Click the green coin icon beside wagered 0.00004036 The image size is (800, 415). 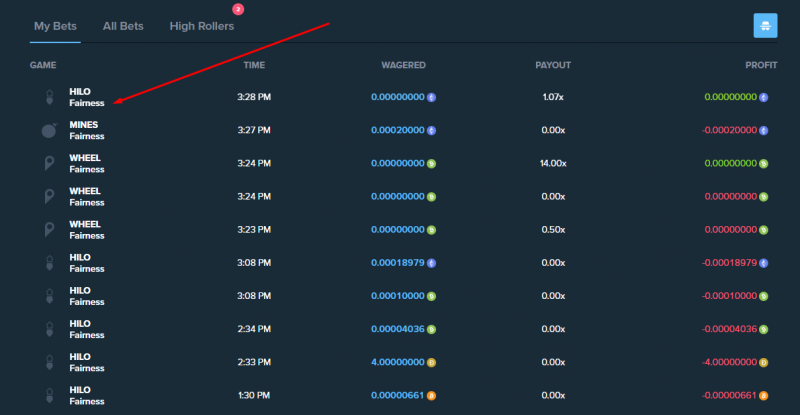tap(431, 329)
